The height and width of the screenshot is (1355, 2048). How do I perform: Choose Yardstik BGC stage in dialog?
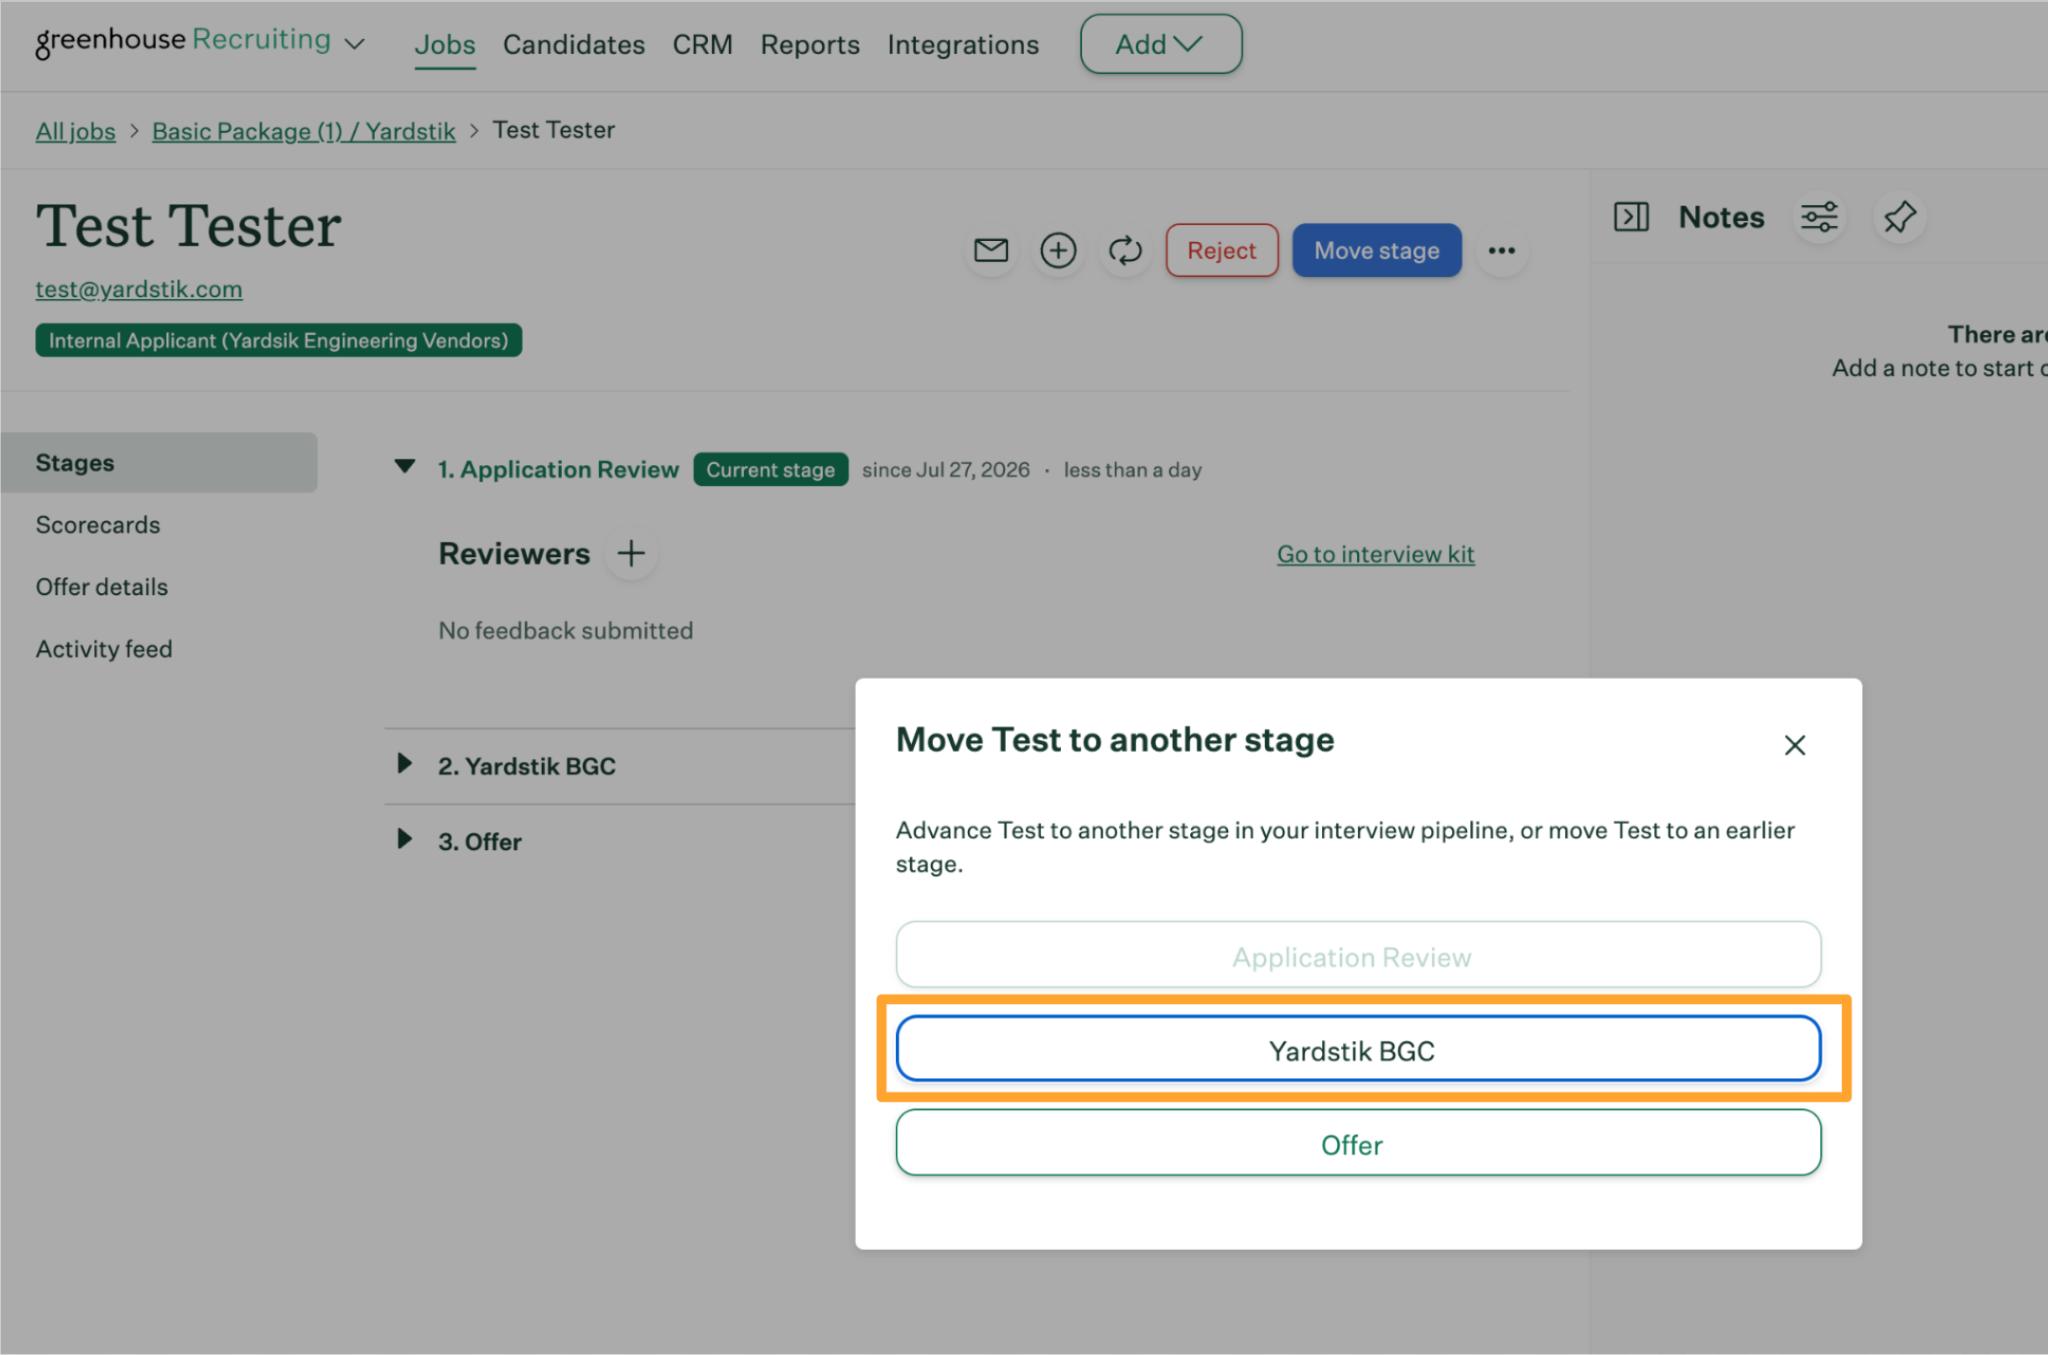coord(1357,1049)
